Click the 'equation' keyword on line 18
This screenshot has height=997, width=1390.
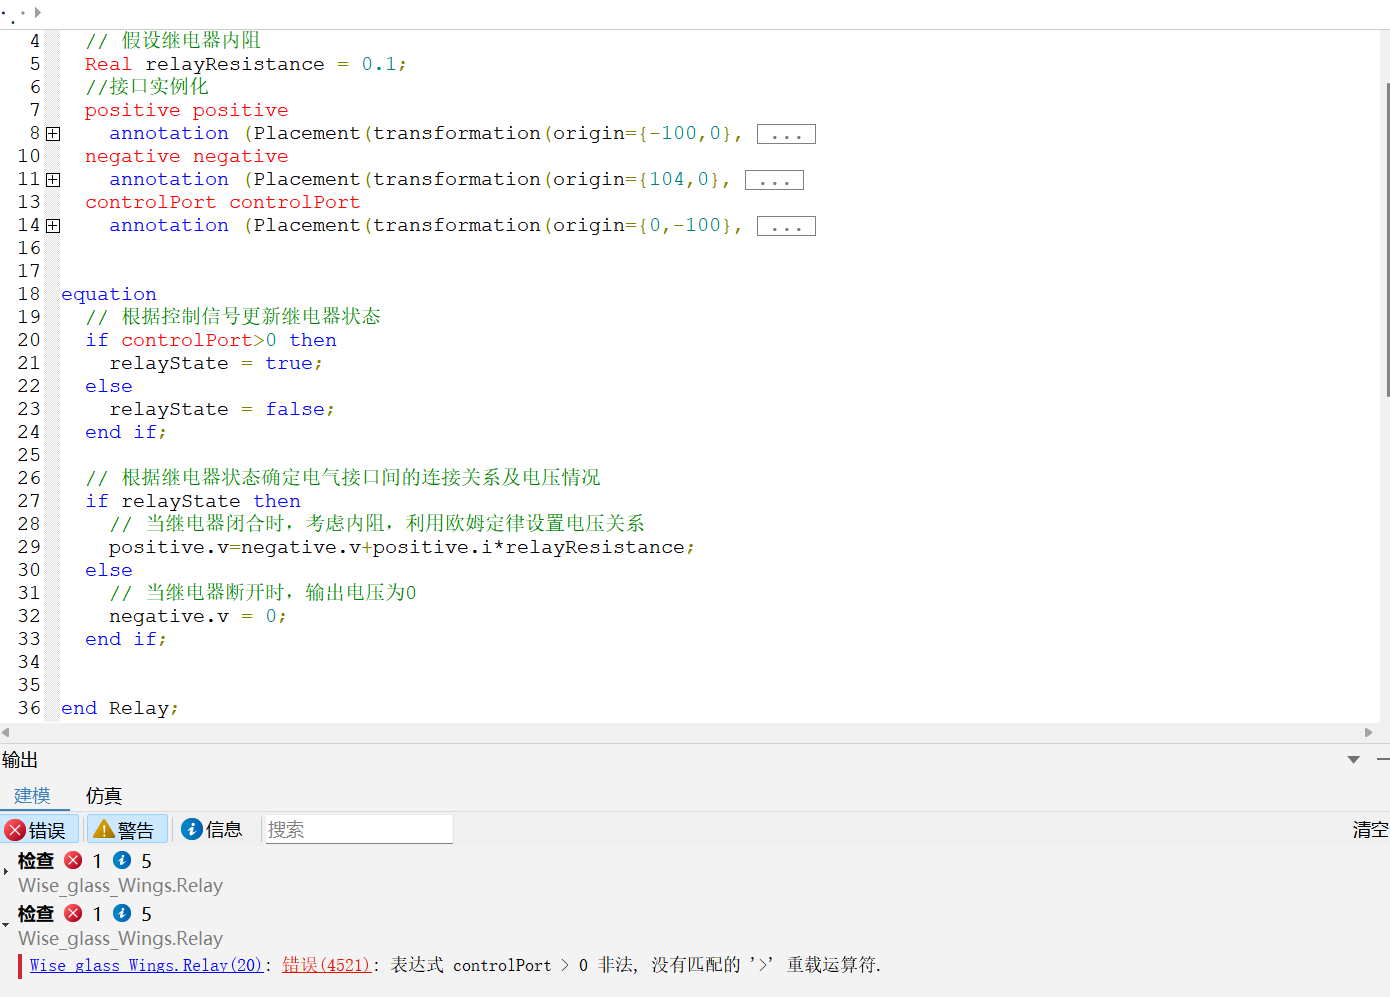pyautogui.click(x=109, y=294)
